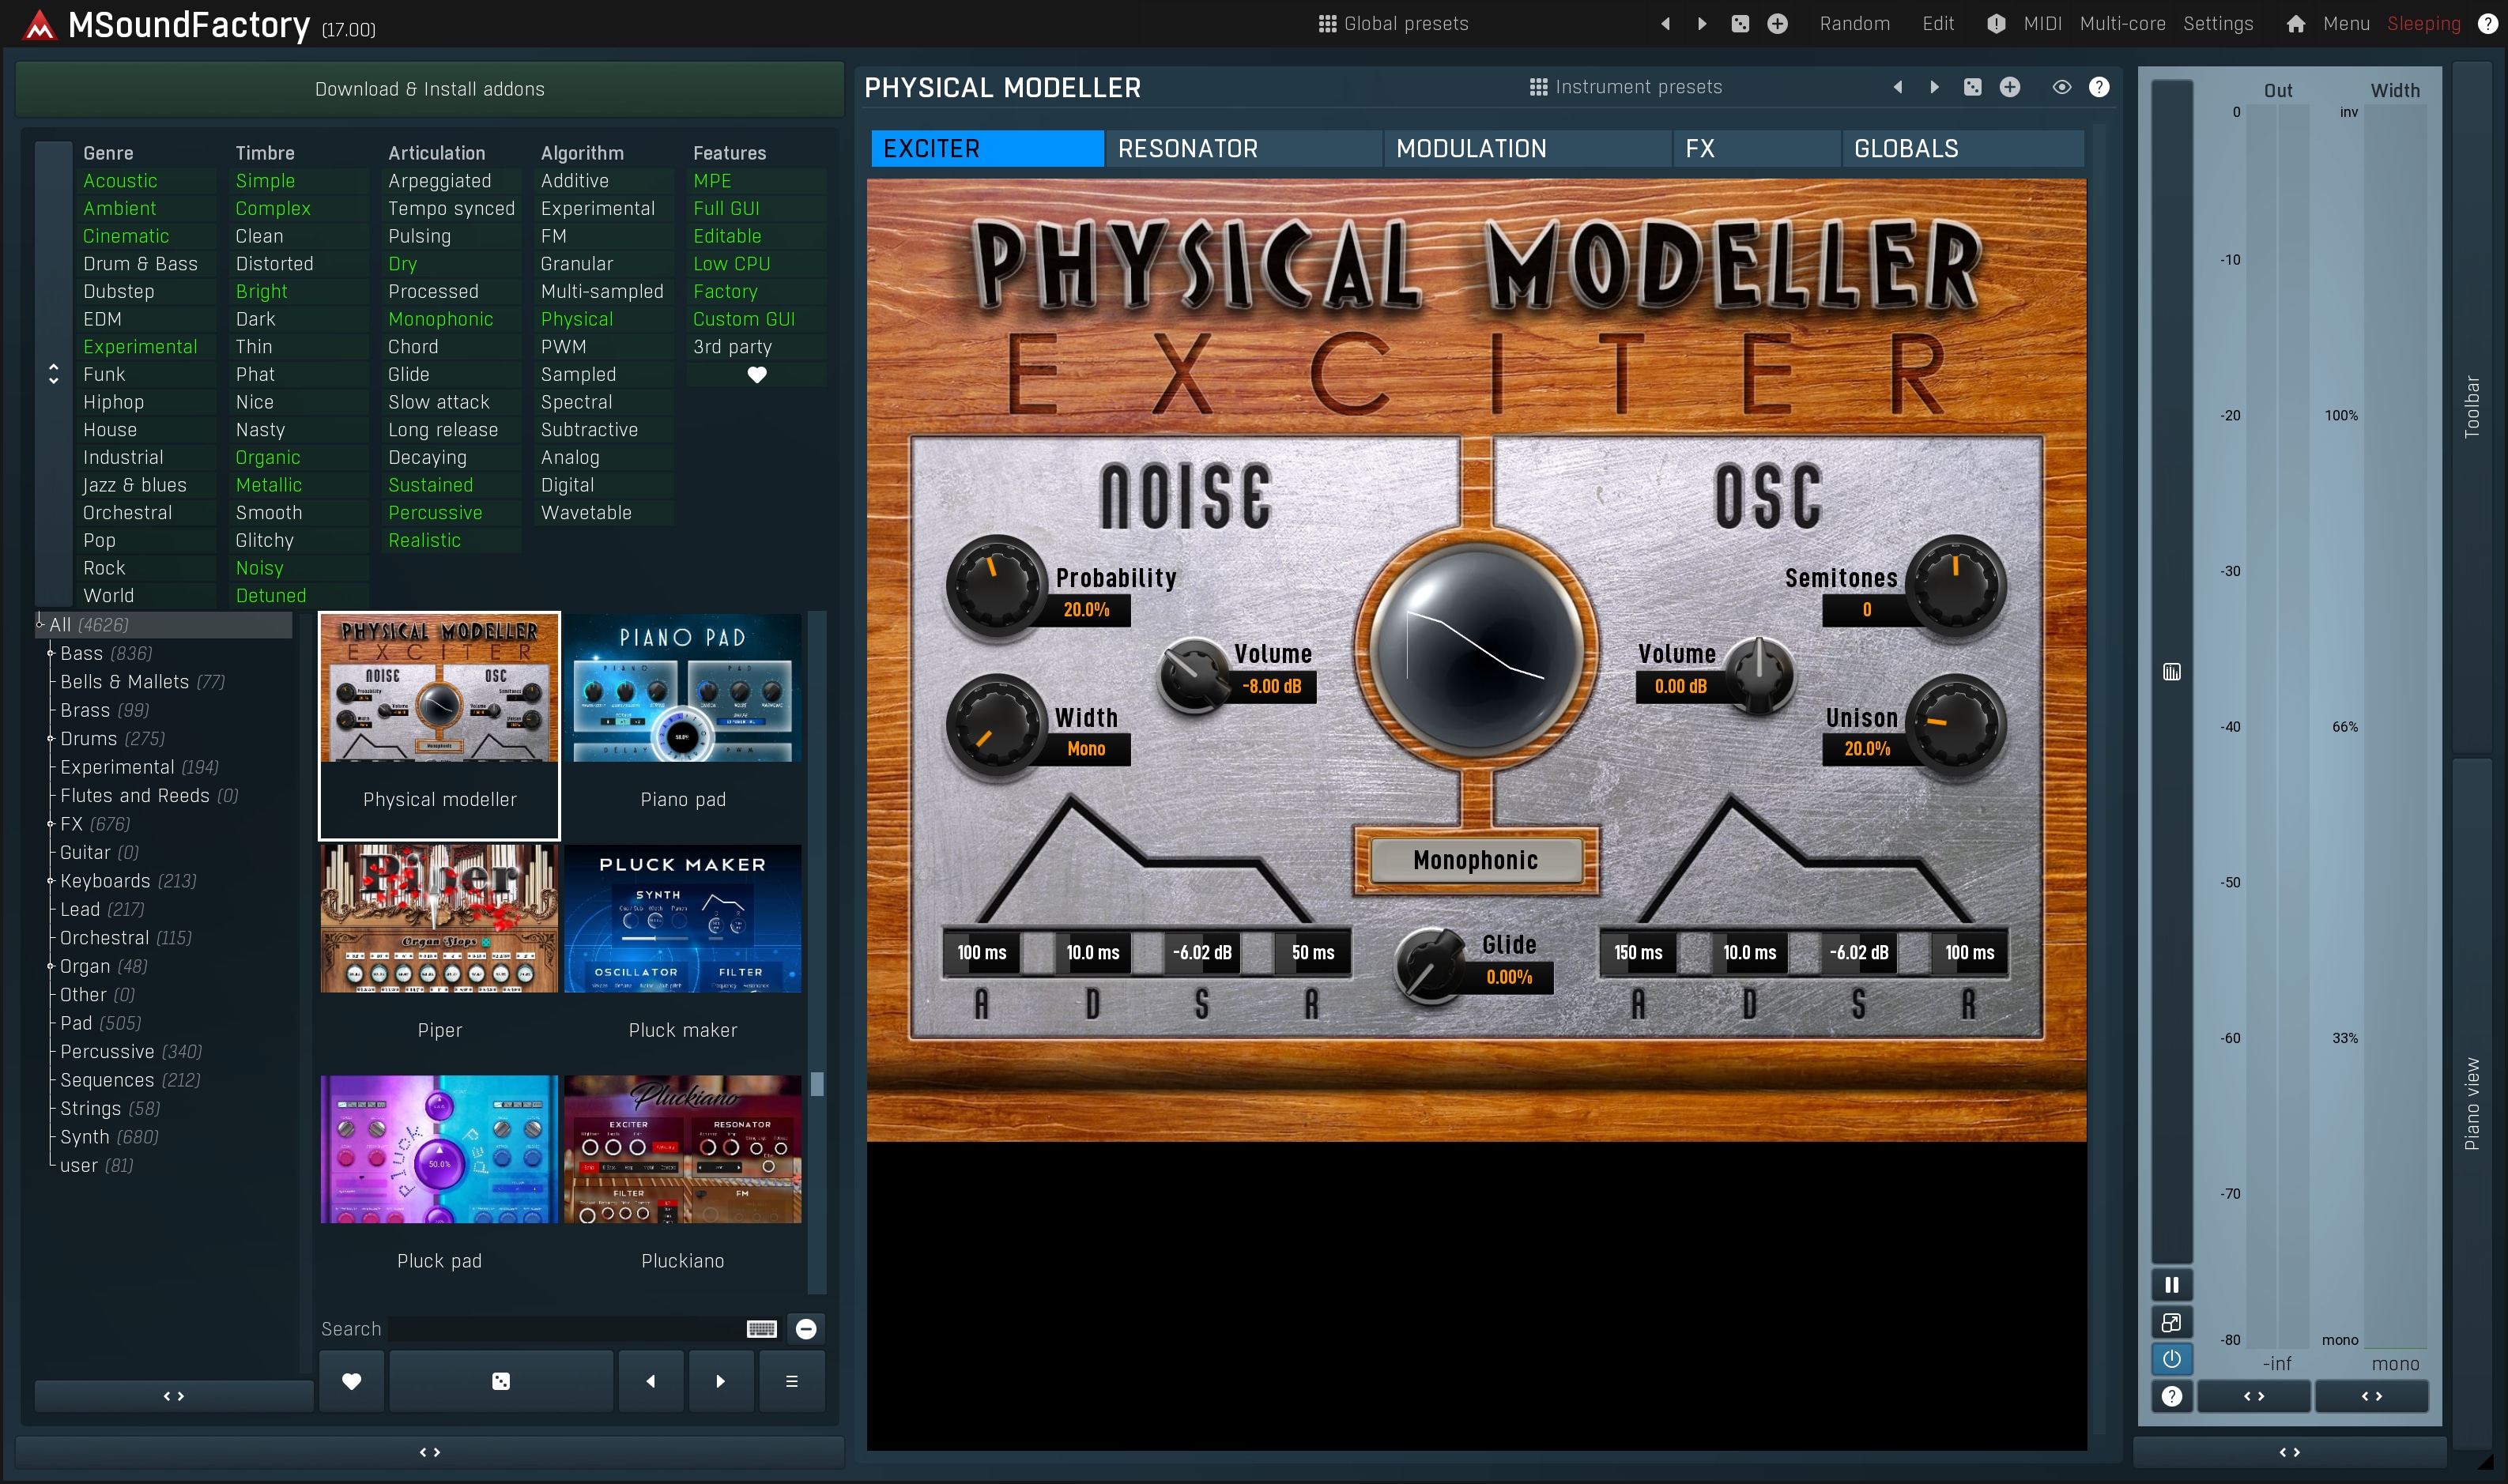Screen dimensions: 2508x1484
Task: Toggle the meter power enable button
Action: click(x=2171, y=1359)
